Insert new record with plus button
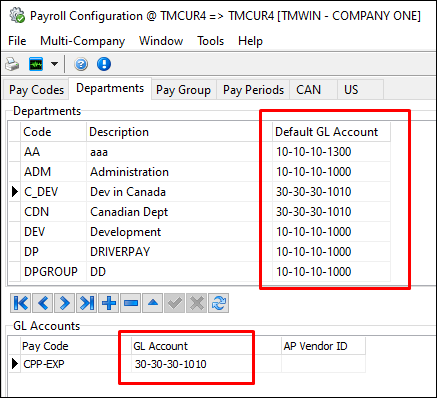 point(109,303)
